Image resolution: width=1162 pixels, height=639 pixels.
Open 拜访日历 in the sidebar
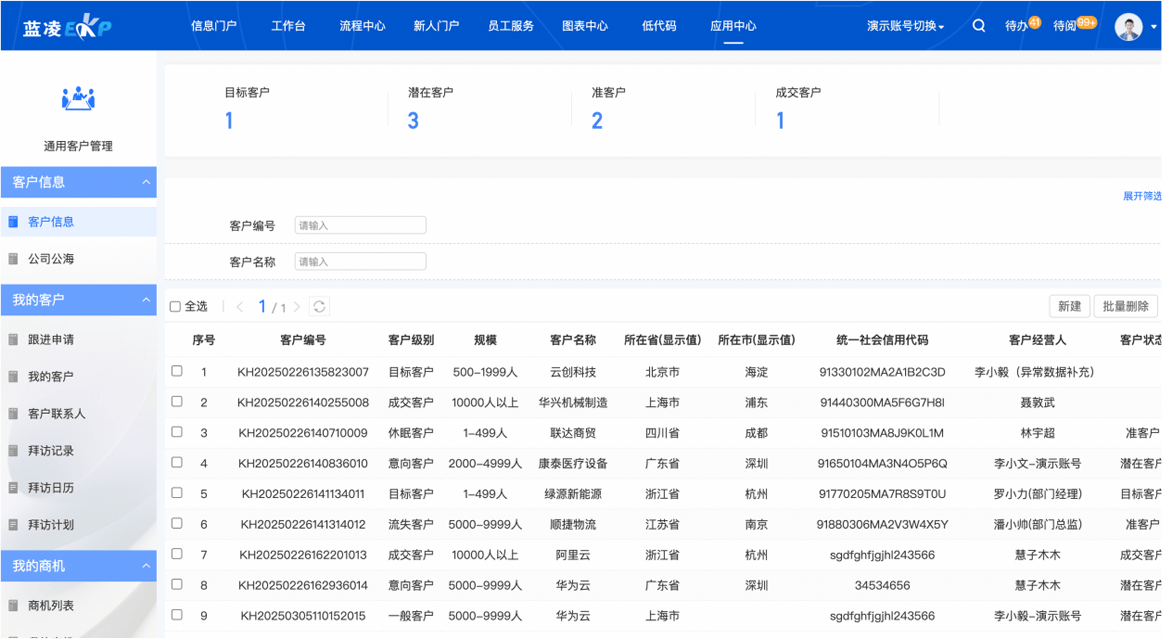[x=51, y=488]
